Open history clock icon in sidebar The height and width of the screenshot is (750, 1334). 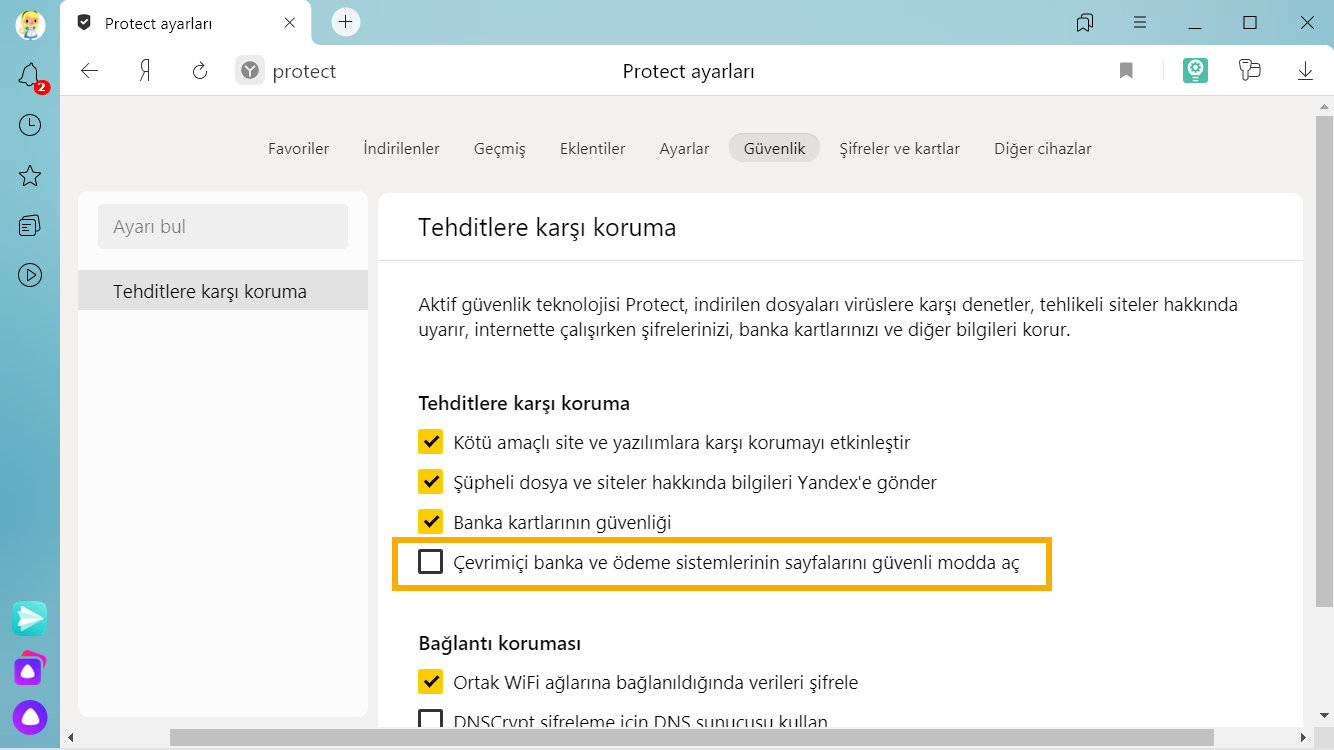[30, 125]
